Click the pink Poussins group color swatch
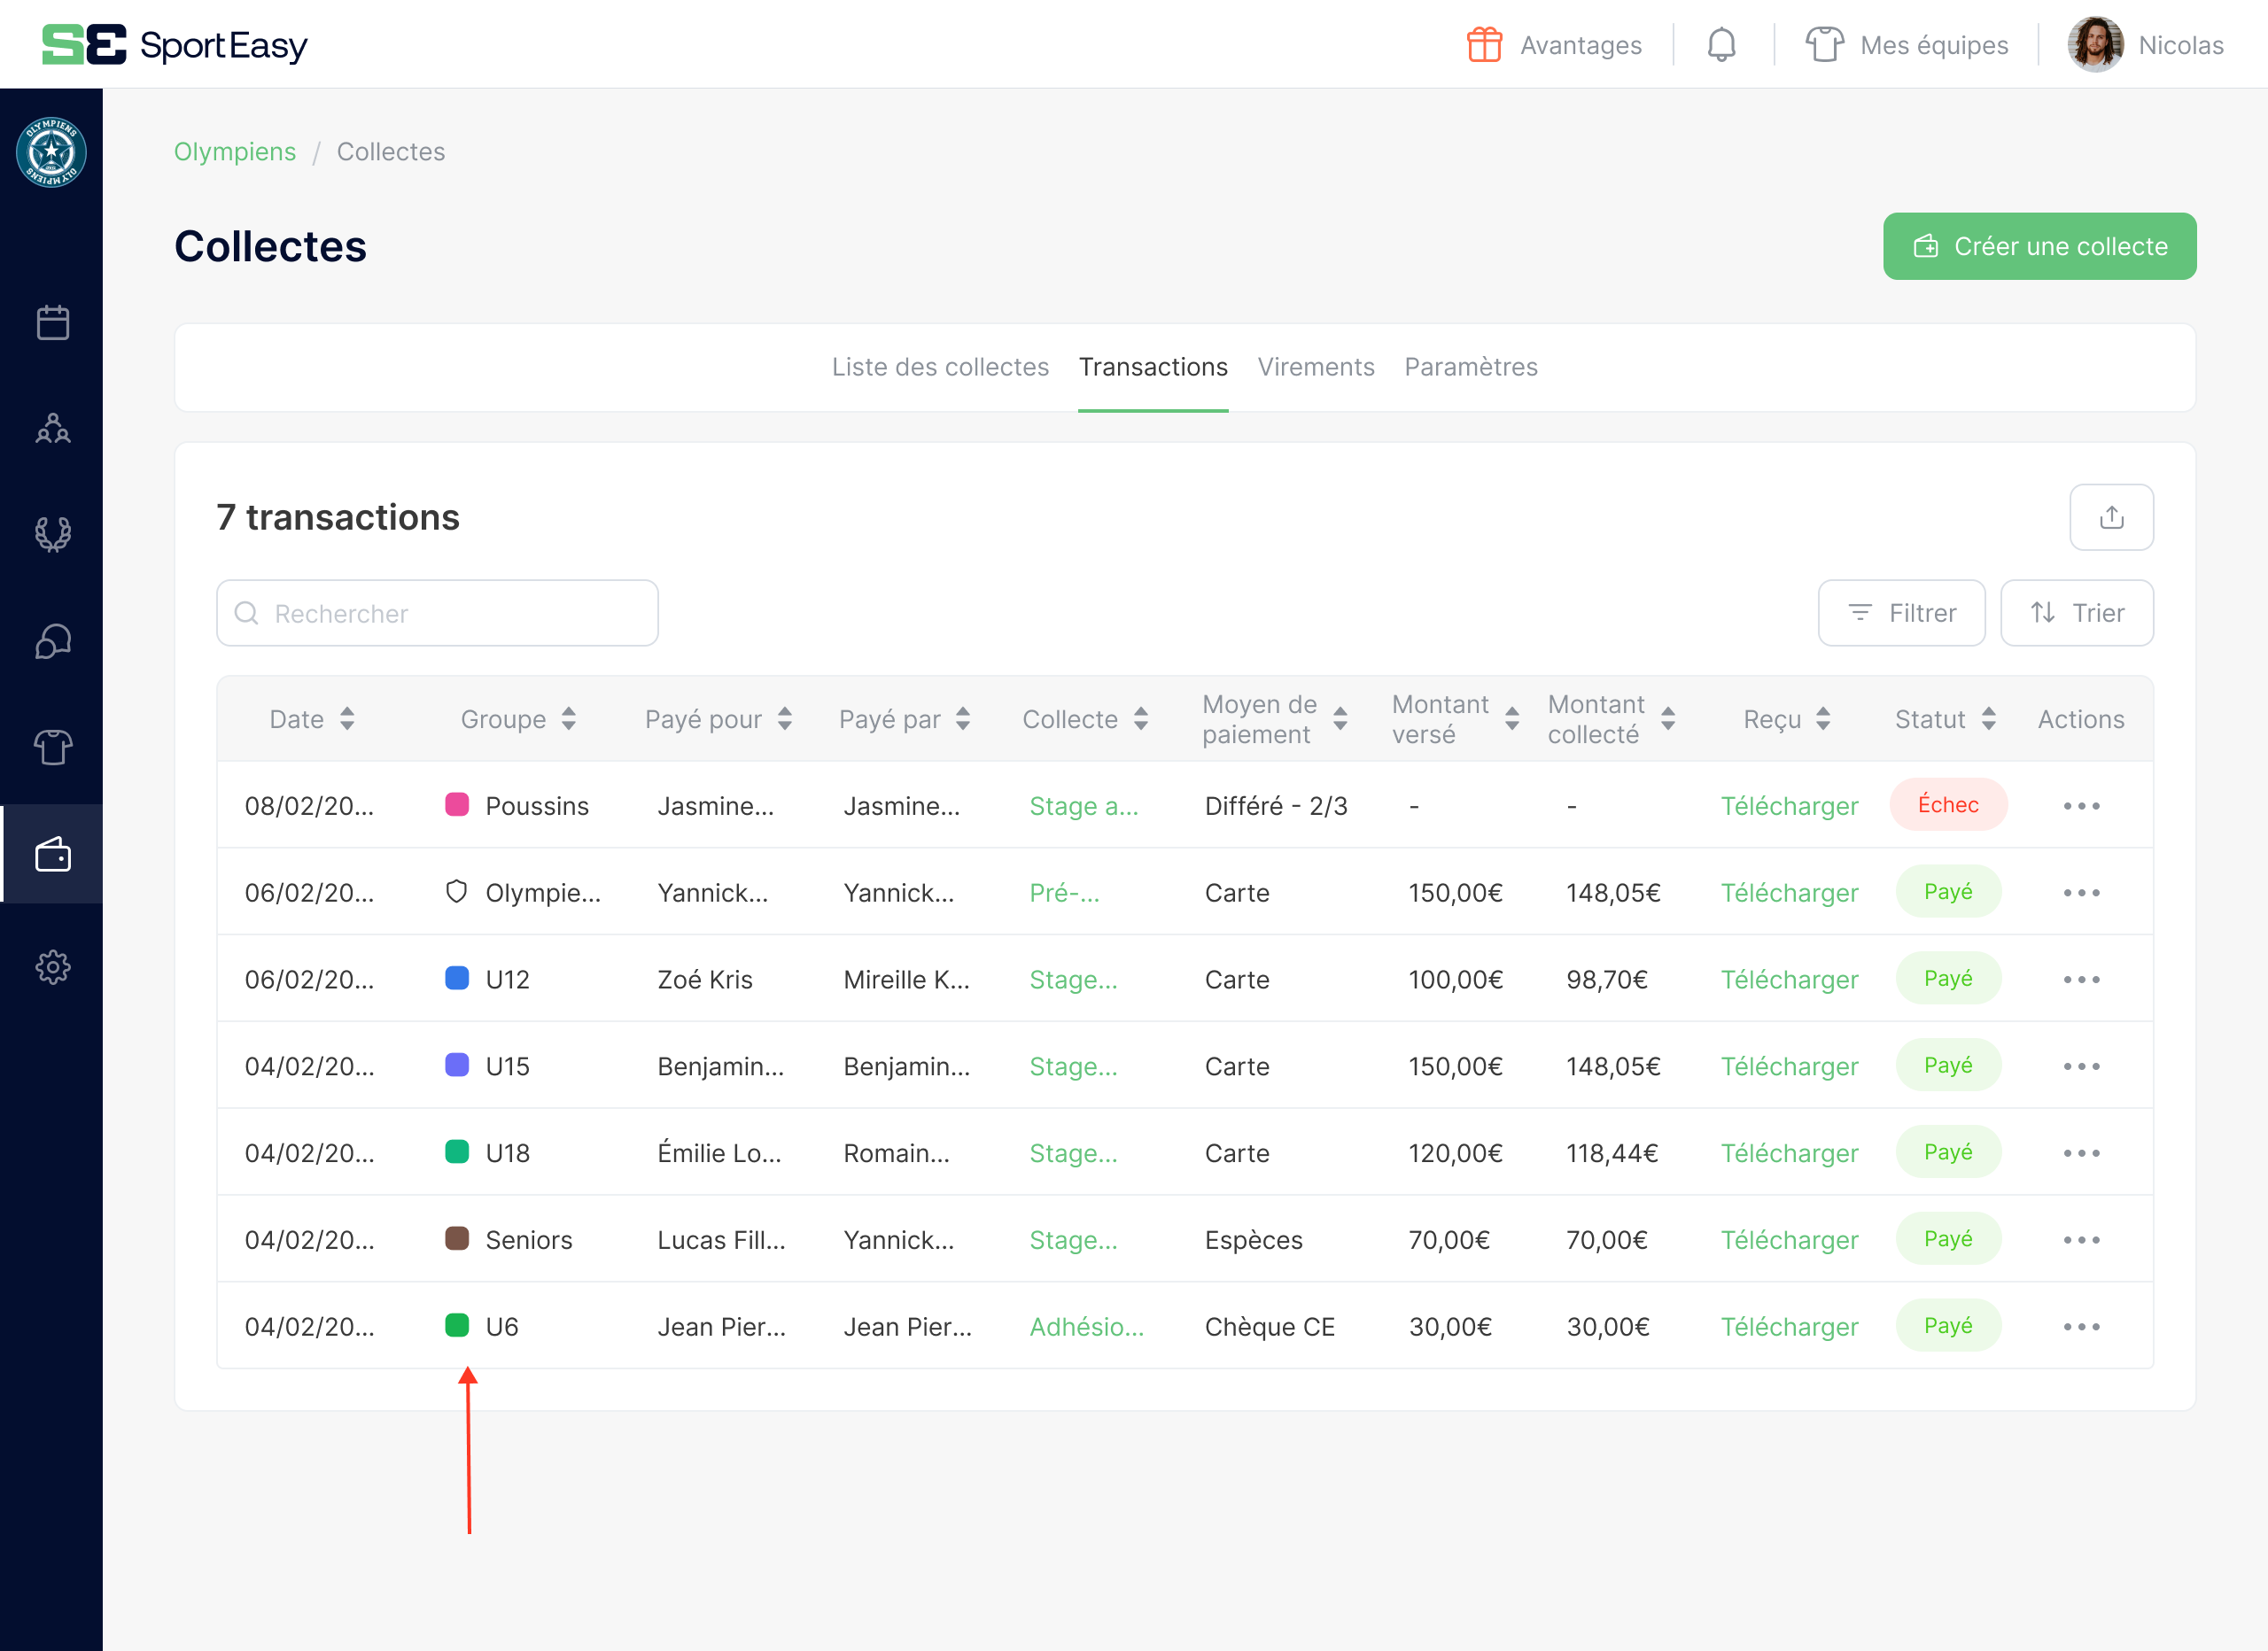The height and width of the screenshot is (1651, 2268). (x=457, y=805)
